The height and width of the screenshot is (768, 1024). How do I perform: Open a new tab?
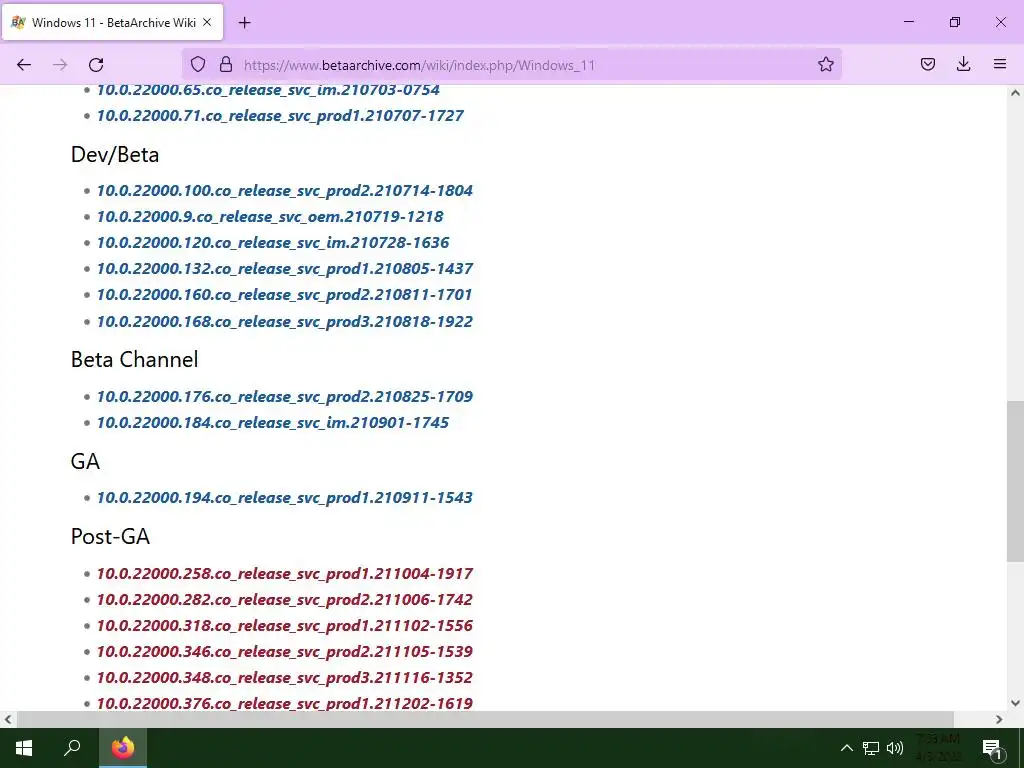pyautogui.click(x=244, y=23)
